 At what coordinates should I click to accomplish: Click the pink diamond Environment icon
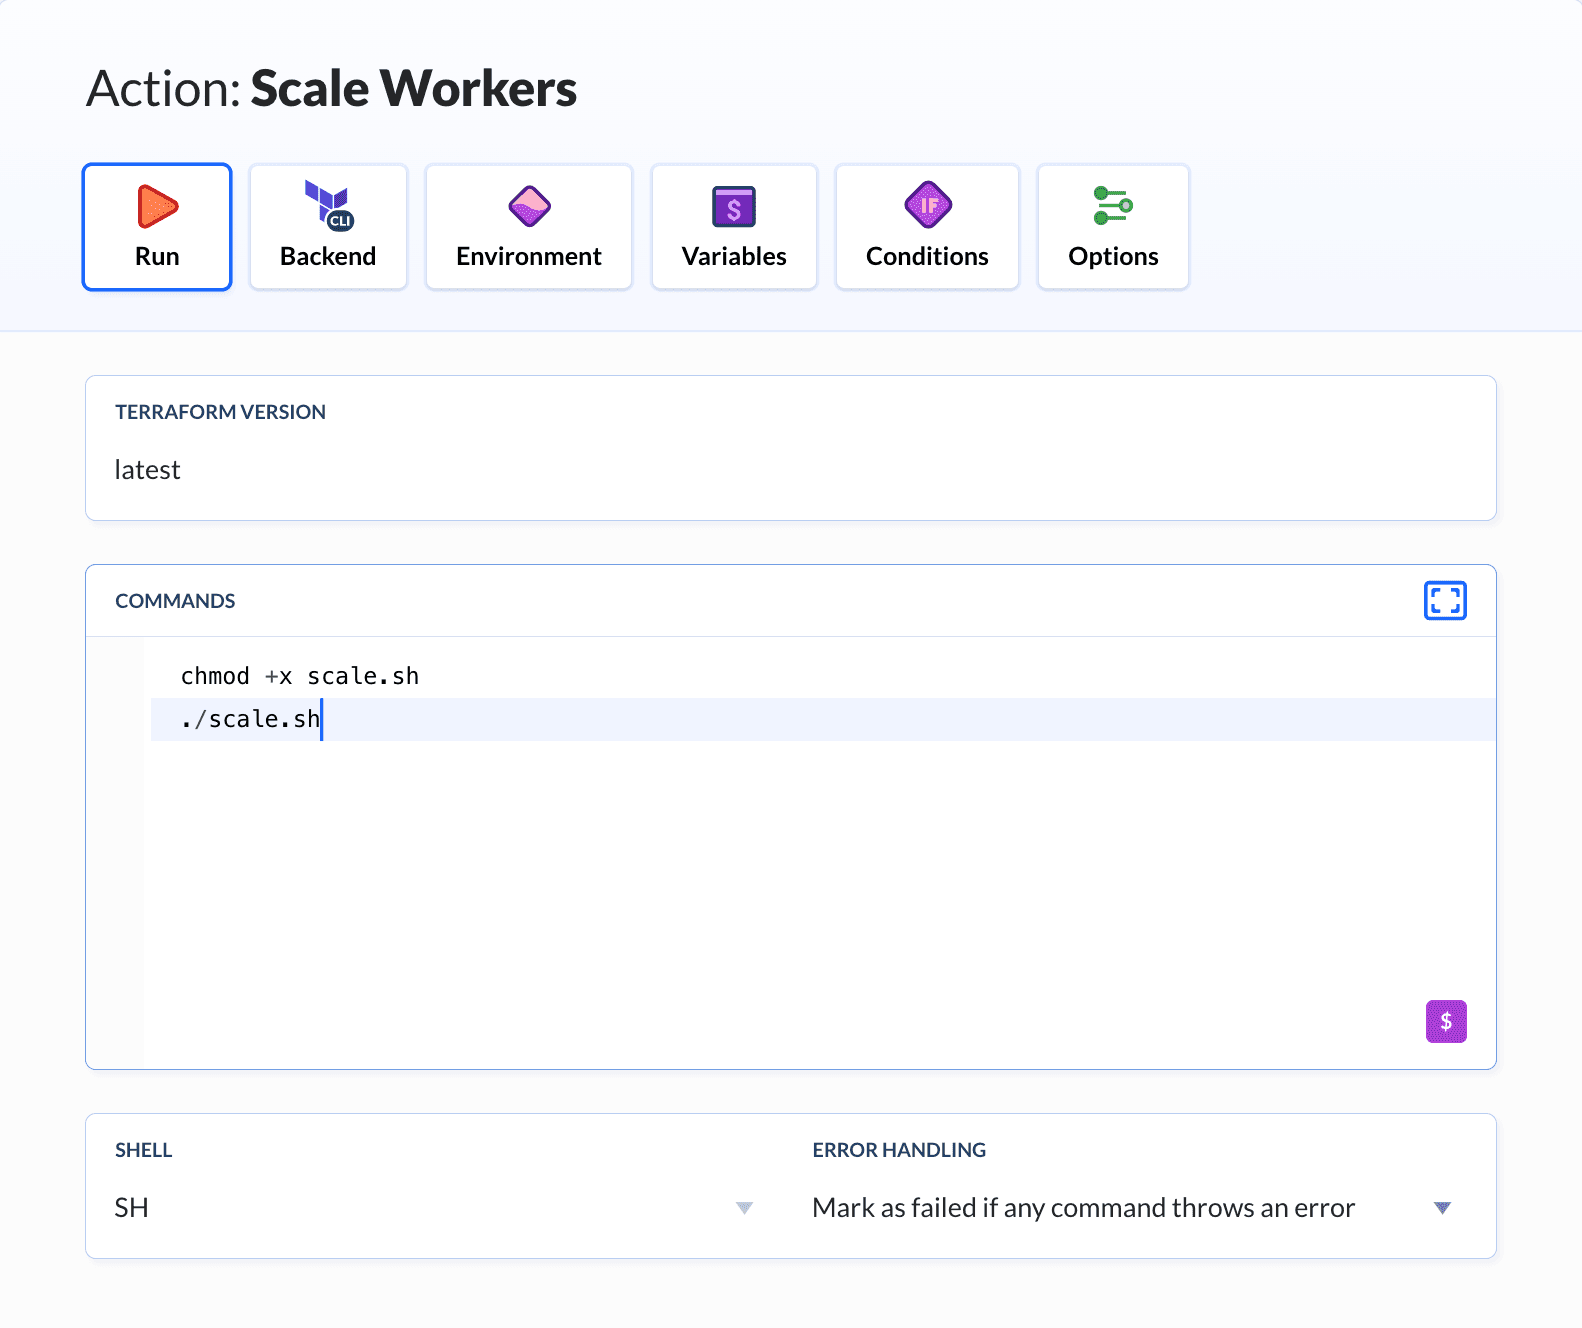[529, 206]
